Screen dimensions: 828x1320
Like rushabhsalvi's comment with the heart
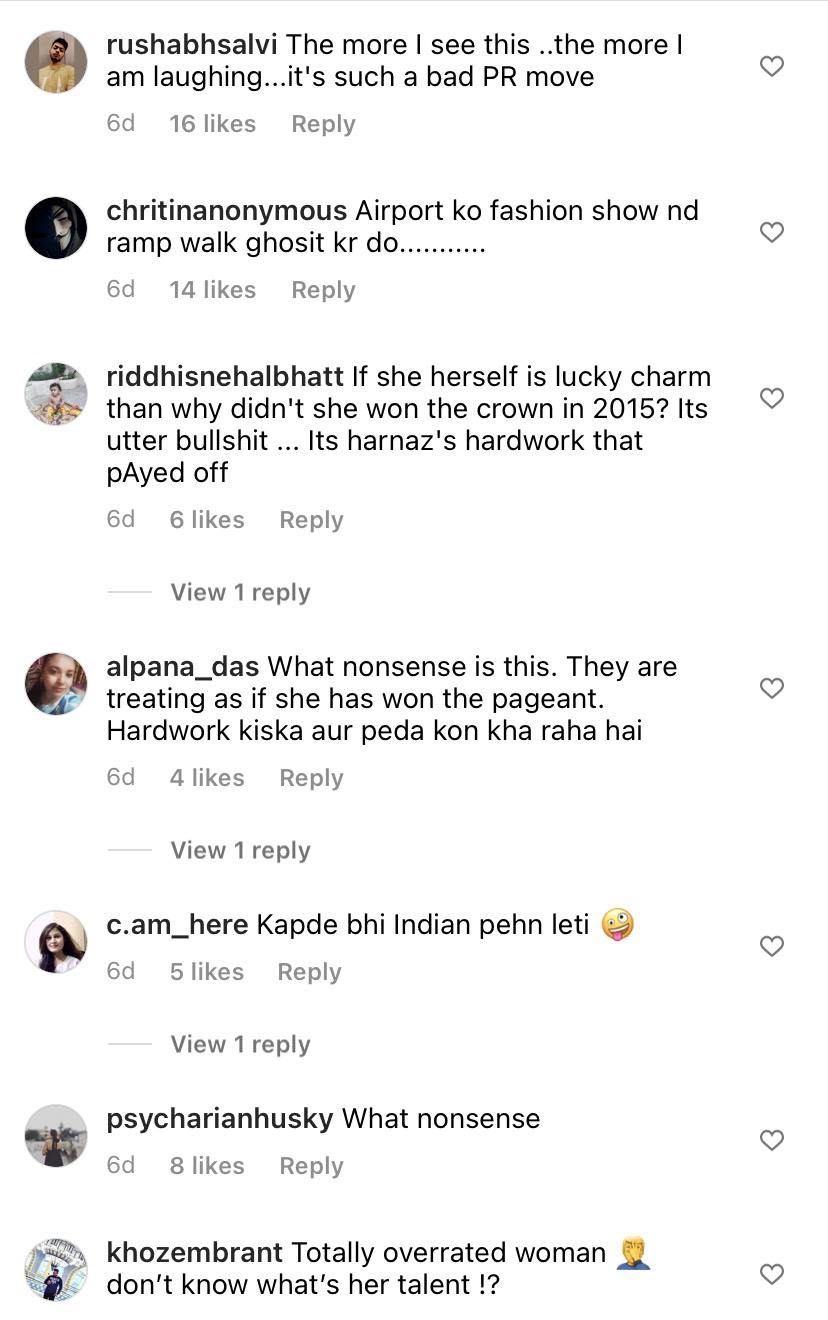click(x=771, y=67)
